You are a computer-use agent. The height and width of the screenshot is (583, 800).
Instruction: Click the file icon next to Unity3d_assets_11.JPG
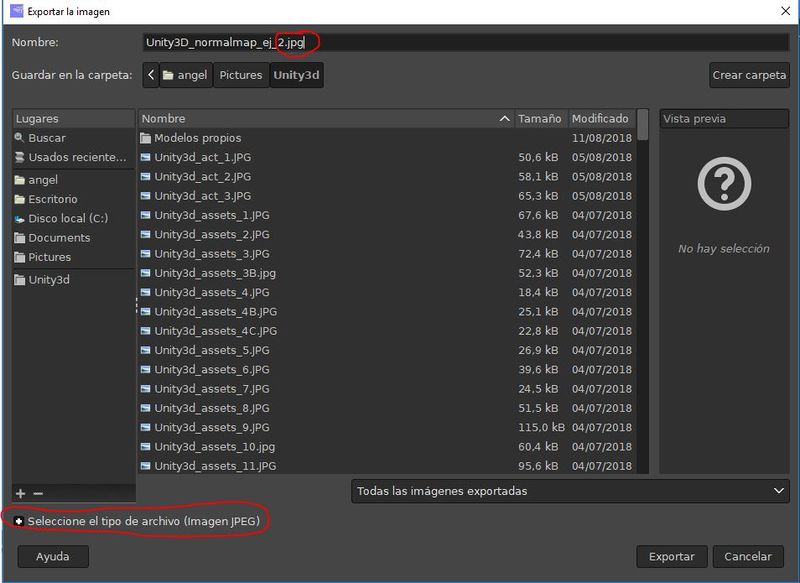point(146,466)
